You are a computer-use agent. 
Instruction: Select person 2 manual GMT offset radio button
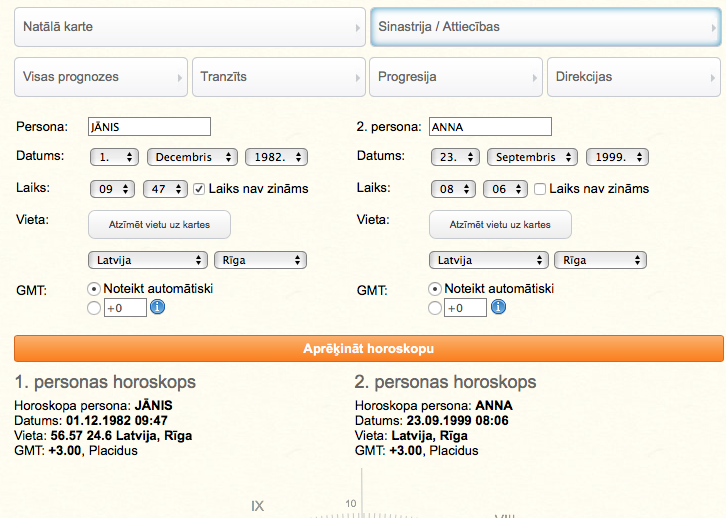point(434,308)
